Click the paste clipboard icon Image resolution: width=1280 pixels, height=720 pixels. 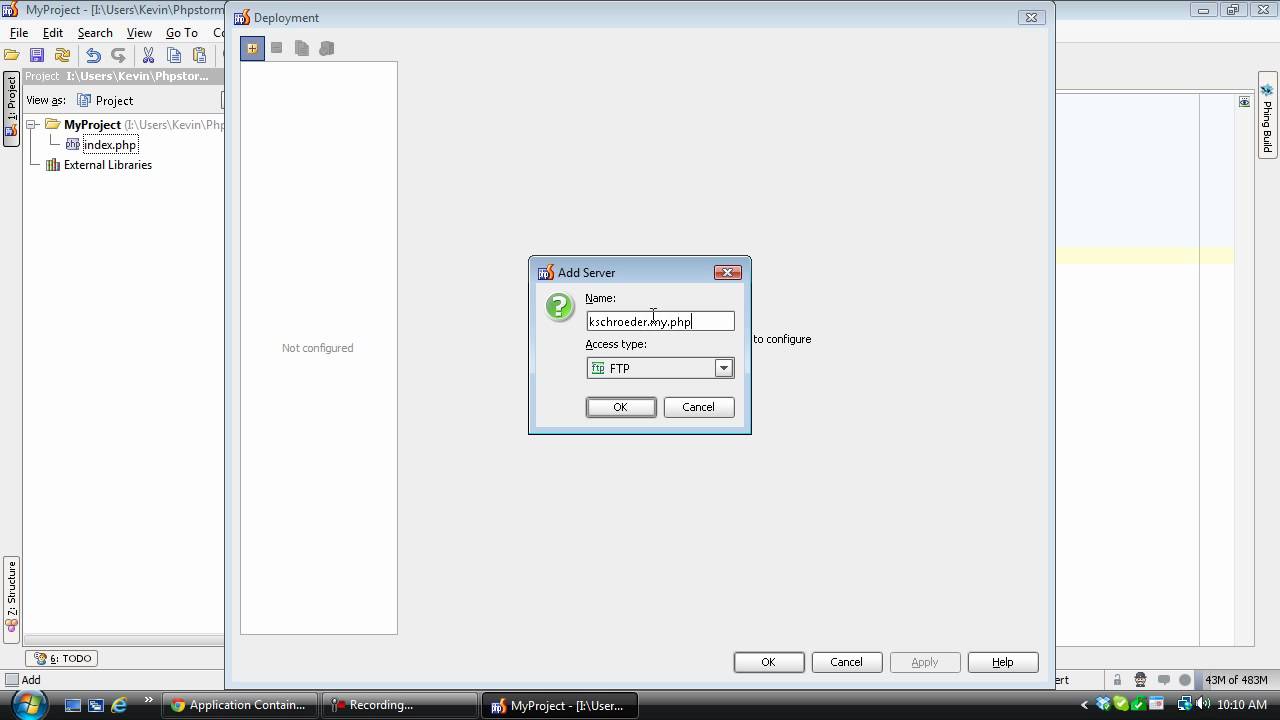(x=199, y=55)
